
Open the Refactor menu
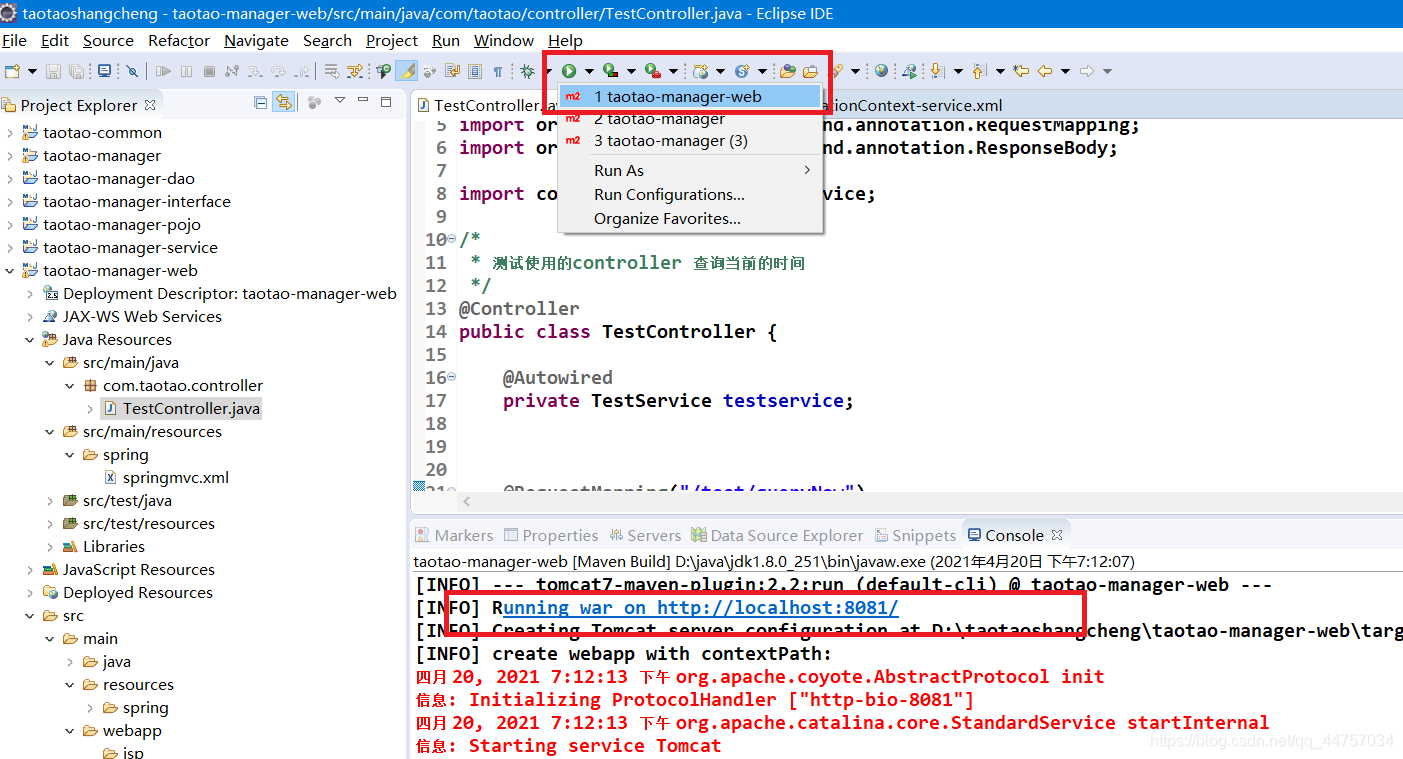coord(179,41)
